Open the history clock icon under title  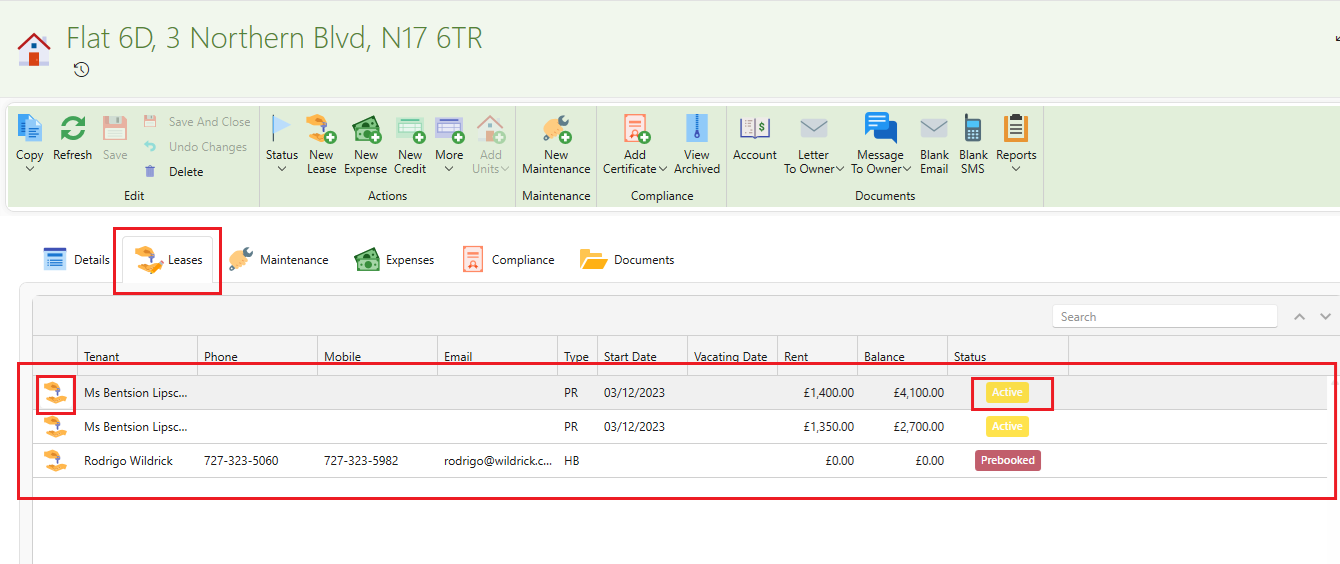82,70
